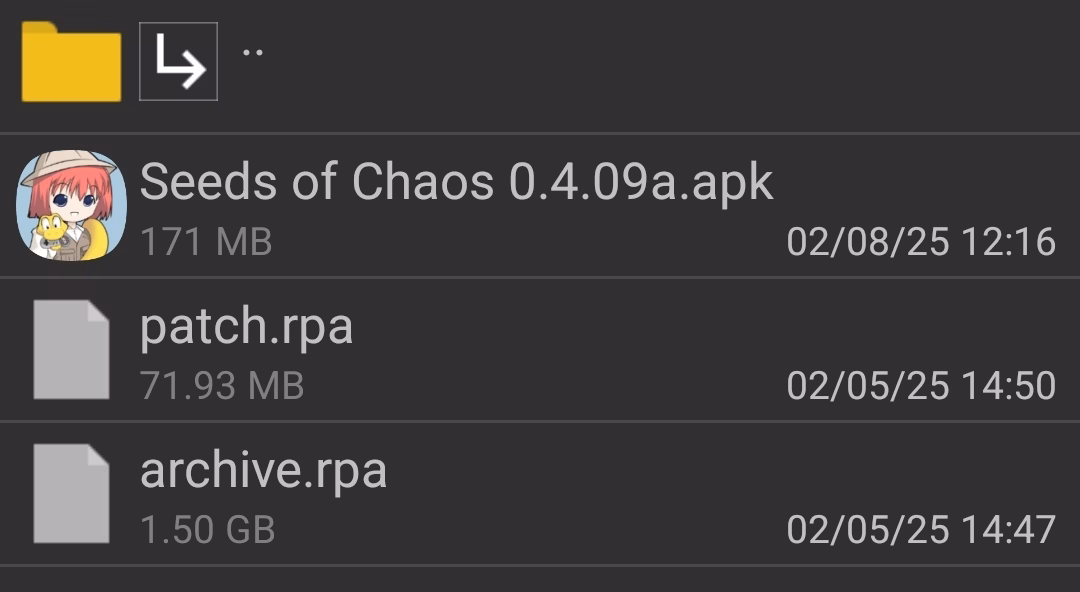Click the 171 MB size label
The image size is (1080, 592).
point(206,242)
